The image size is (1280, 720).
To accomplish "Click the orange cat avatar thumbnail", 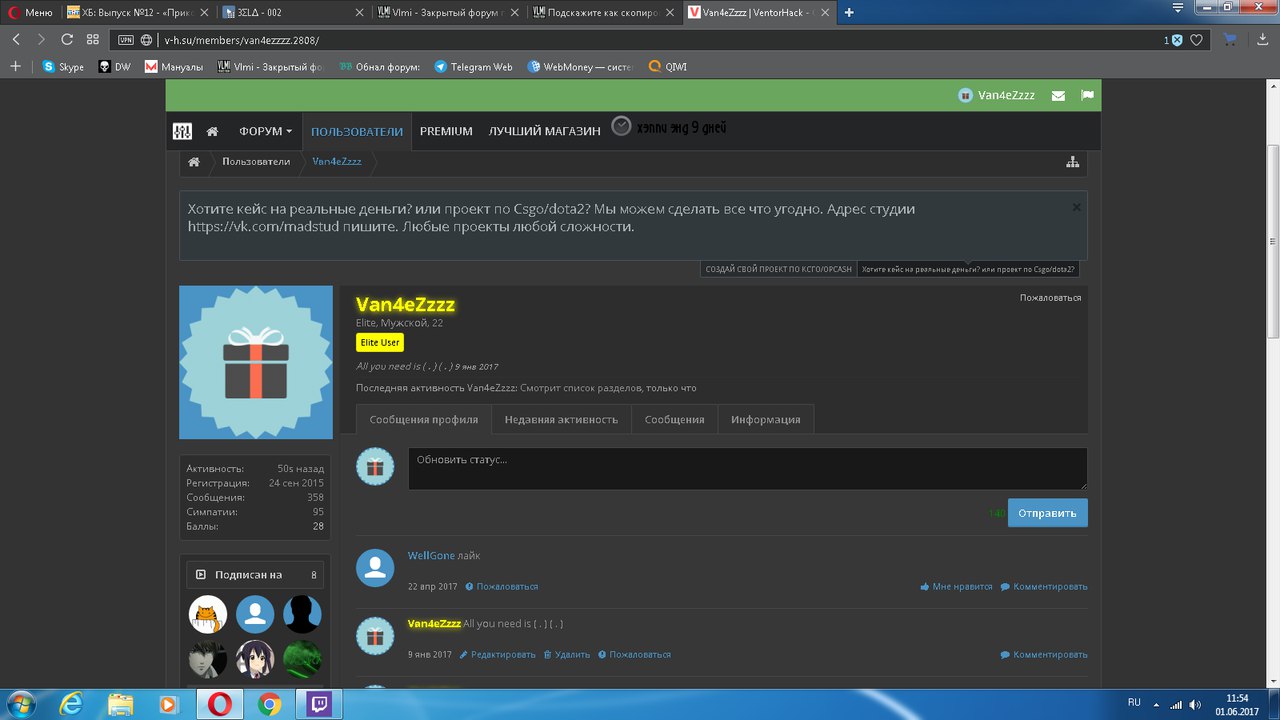I will pyautogui.click(x=208, y=614).
